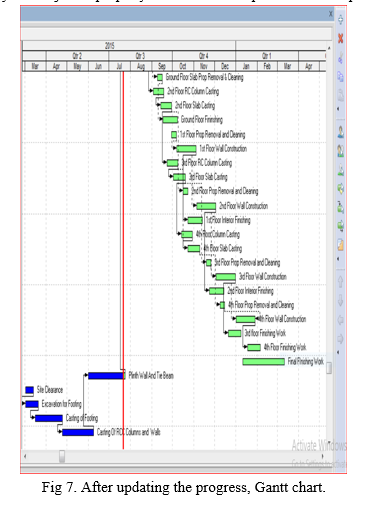Screen dimensions: 369x505
Task: Click the Copy icon in side toolbar
Action: point(340,76)
